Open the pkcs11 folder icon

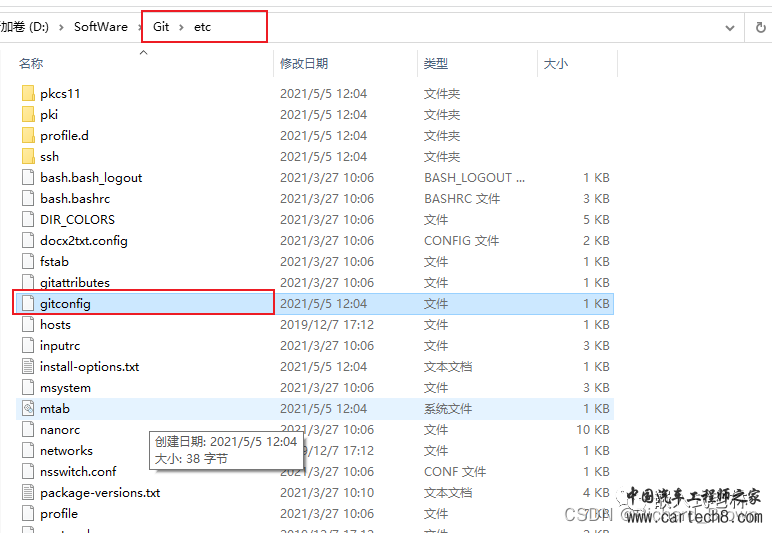point(28,94)
